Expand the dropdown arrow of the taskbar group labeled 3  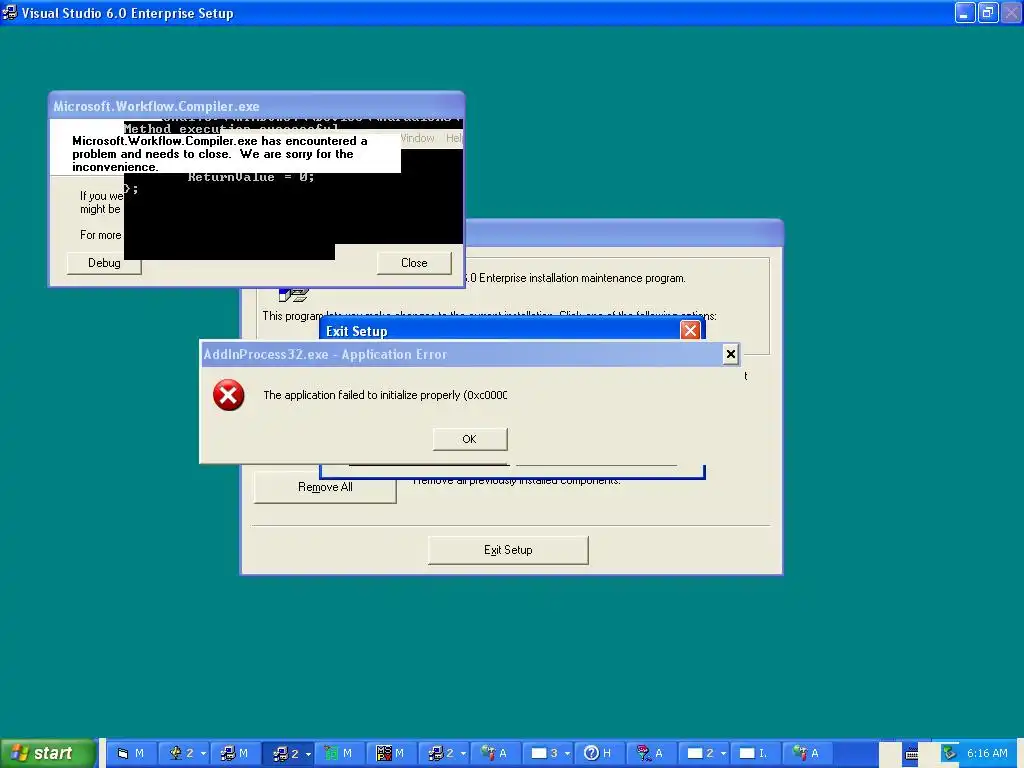click(568, 754)
